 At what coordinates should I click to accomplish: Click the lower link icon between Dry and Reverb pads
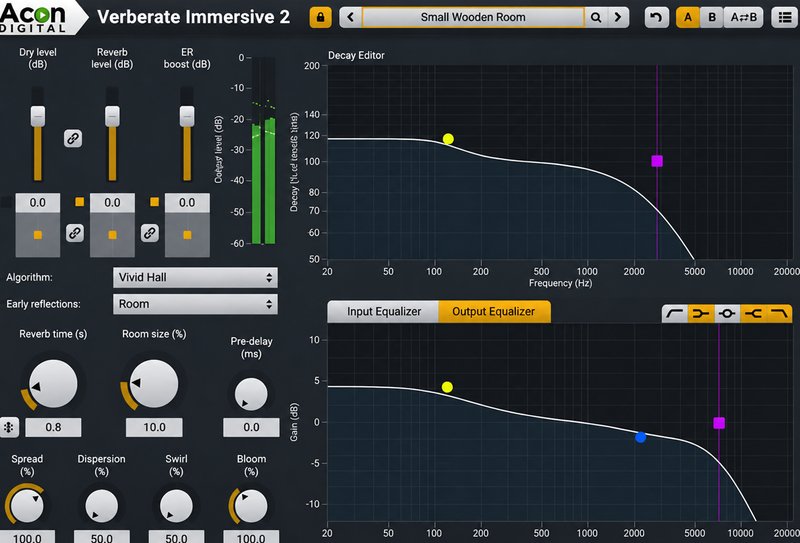pyautogui.click(x=75, y=233)
